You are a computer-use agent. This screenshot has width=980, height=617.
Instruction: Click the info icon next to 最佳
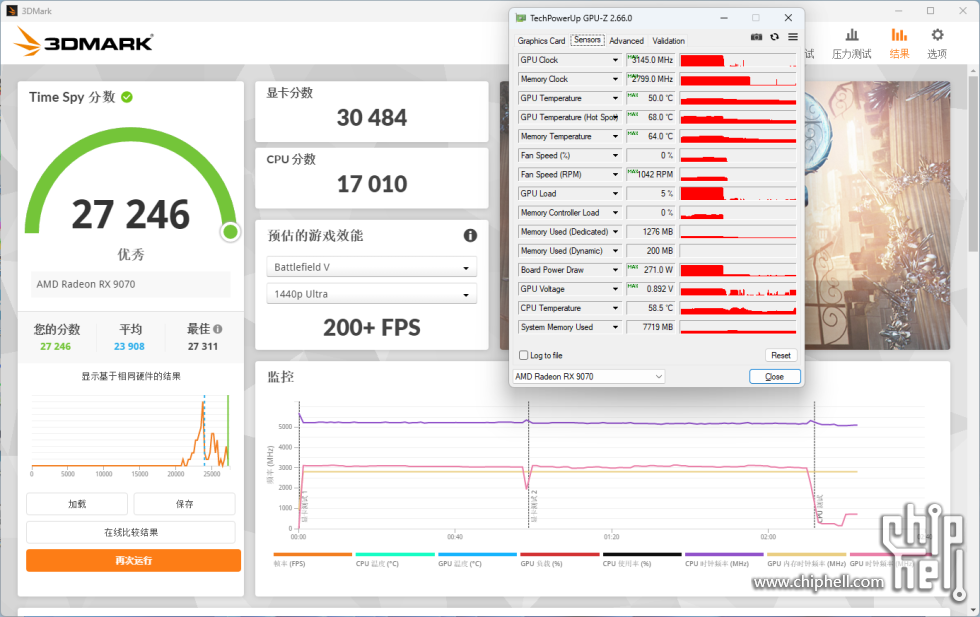[218, 329]
